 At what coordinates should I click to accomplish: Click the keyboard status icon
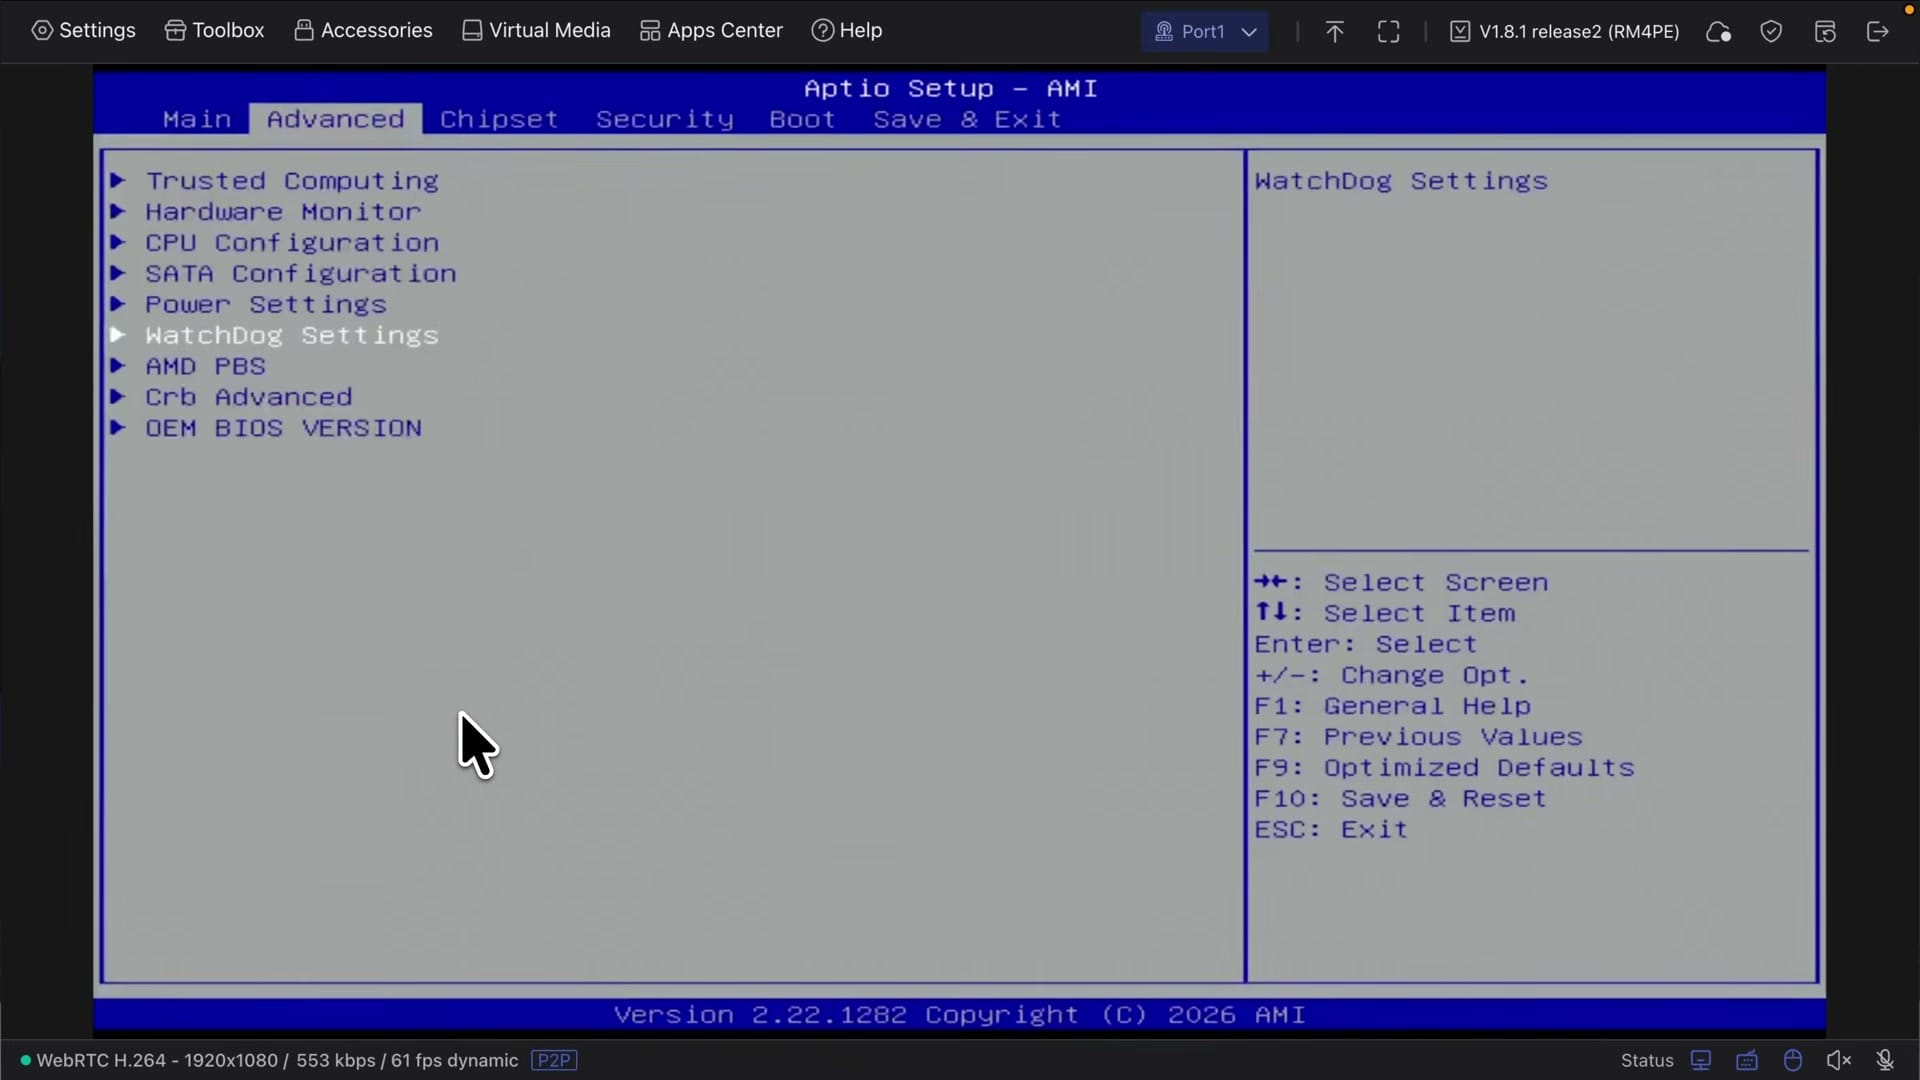[x=1747, y=1060]
